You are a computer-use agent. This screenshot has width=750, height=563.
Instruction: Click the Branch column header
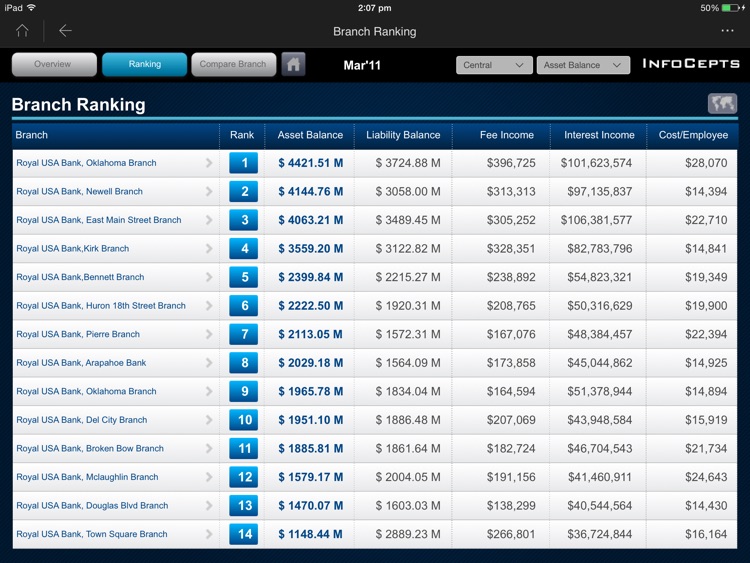click(32, 135)
